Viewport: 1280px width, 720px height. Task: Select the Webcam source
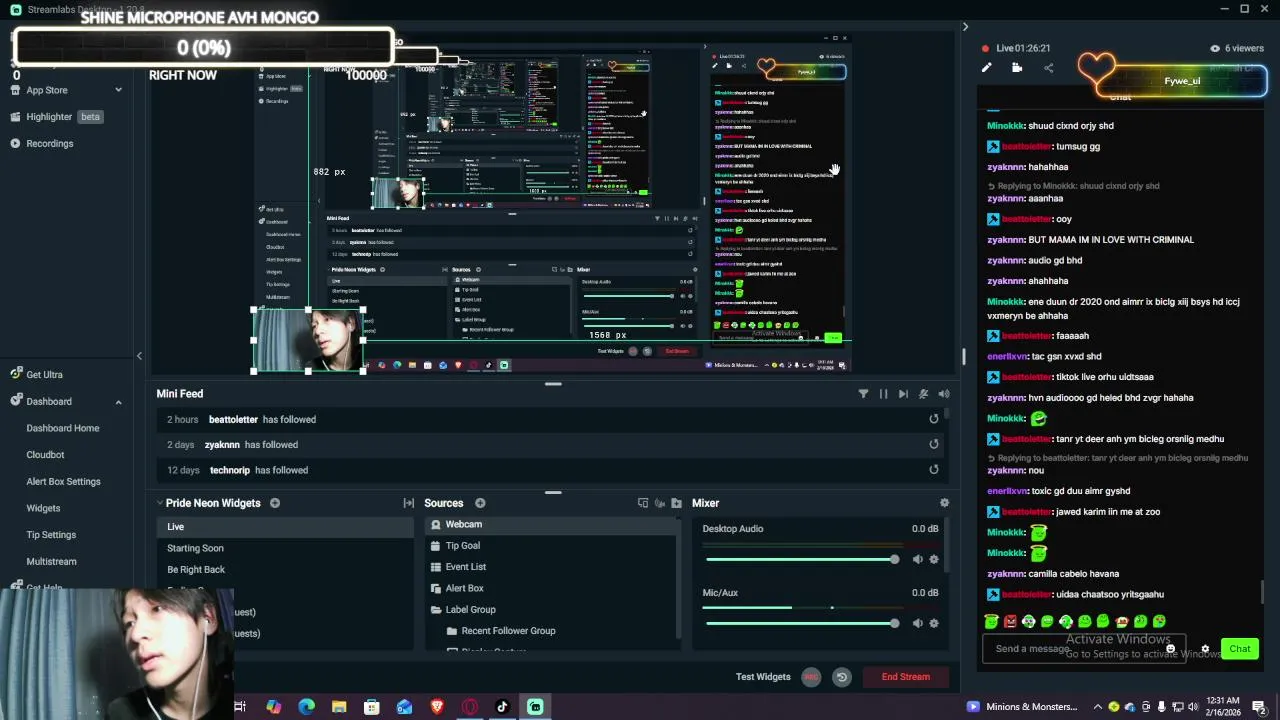click(x=550, y=524)
